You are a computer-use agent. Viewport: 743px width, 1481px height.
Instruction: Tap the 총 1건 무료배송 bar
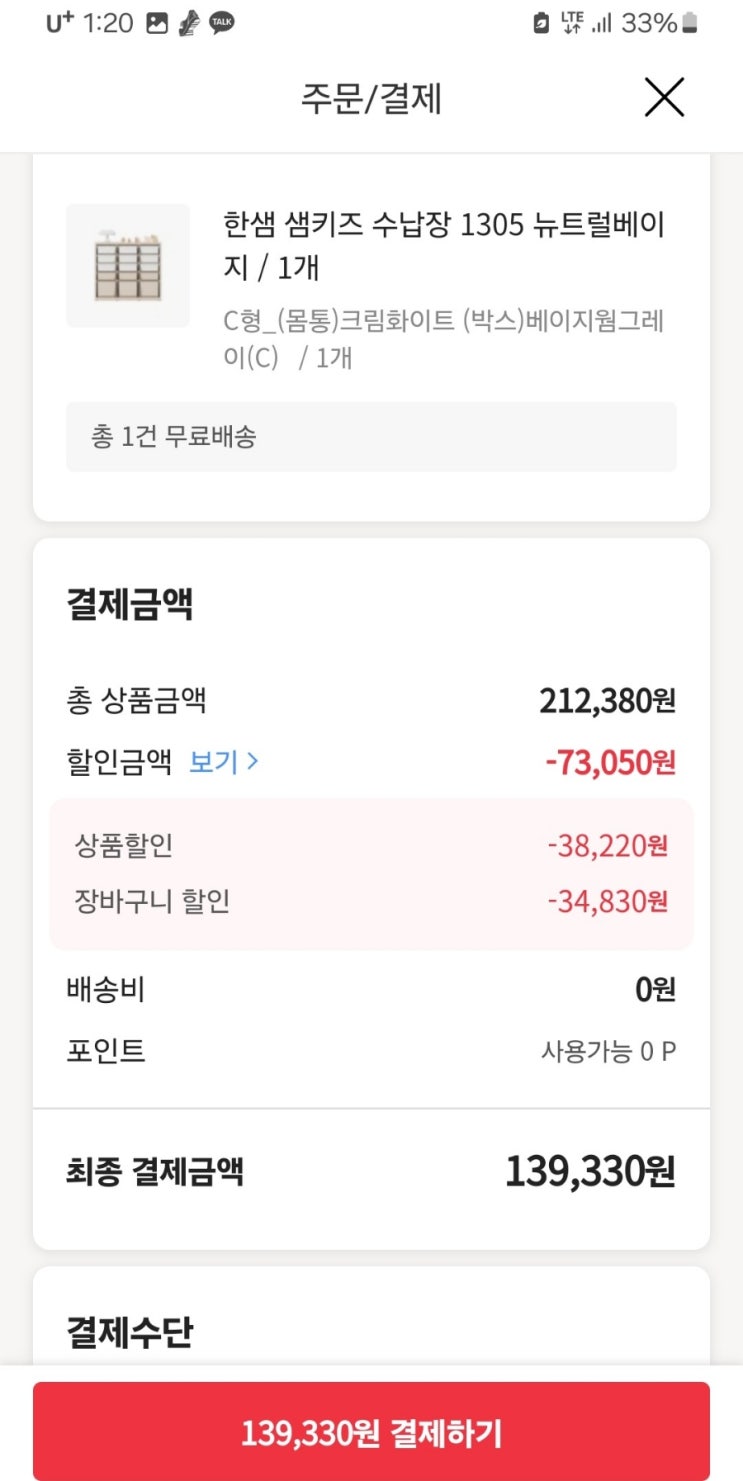pos(371,437)
